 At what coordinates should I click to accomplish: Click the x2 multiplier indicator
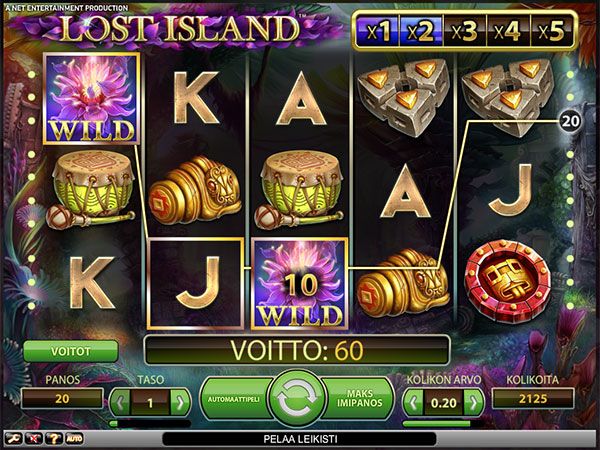[x=421, y=31]
